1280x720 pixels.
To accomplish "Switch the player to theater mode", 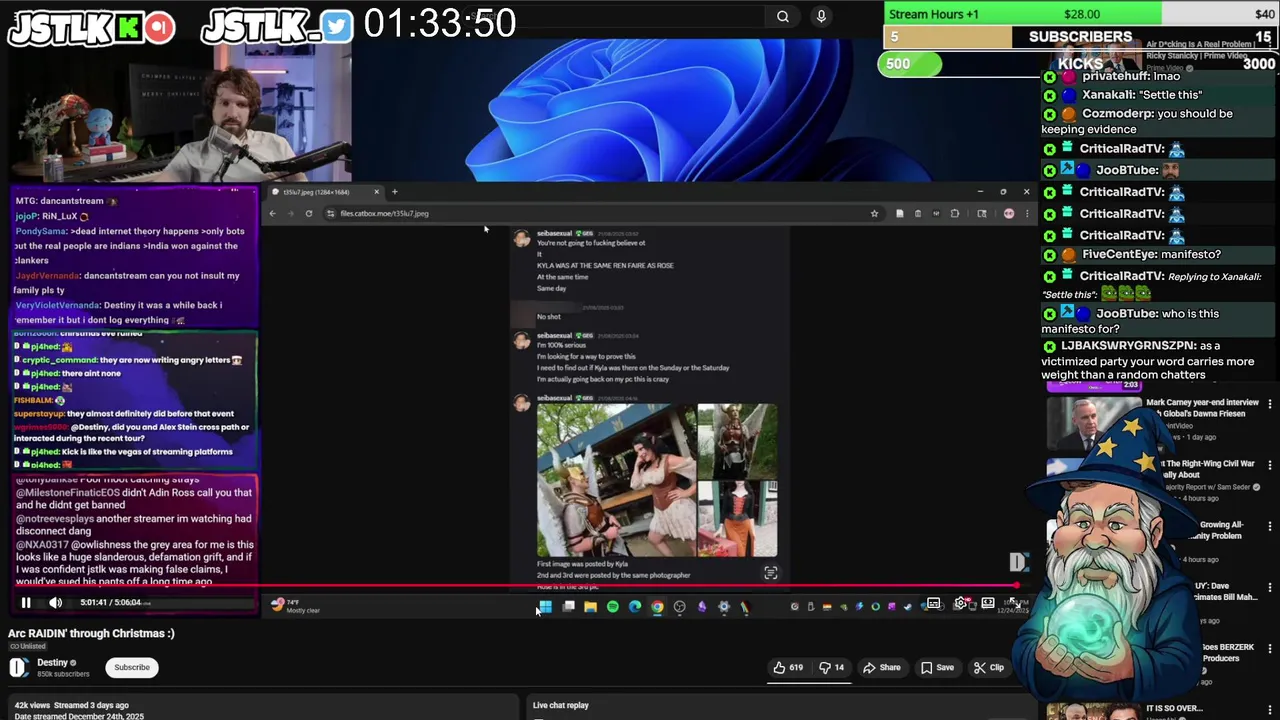I will (x=988, y=603).
